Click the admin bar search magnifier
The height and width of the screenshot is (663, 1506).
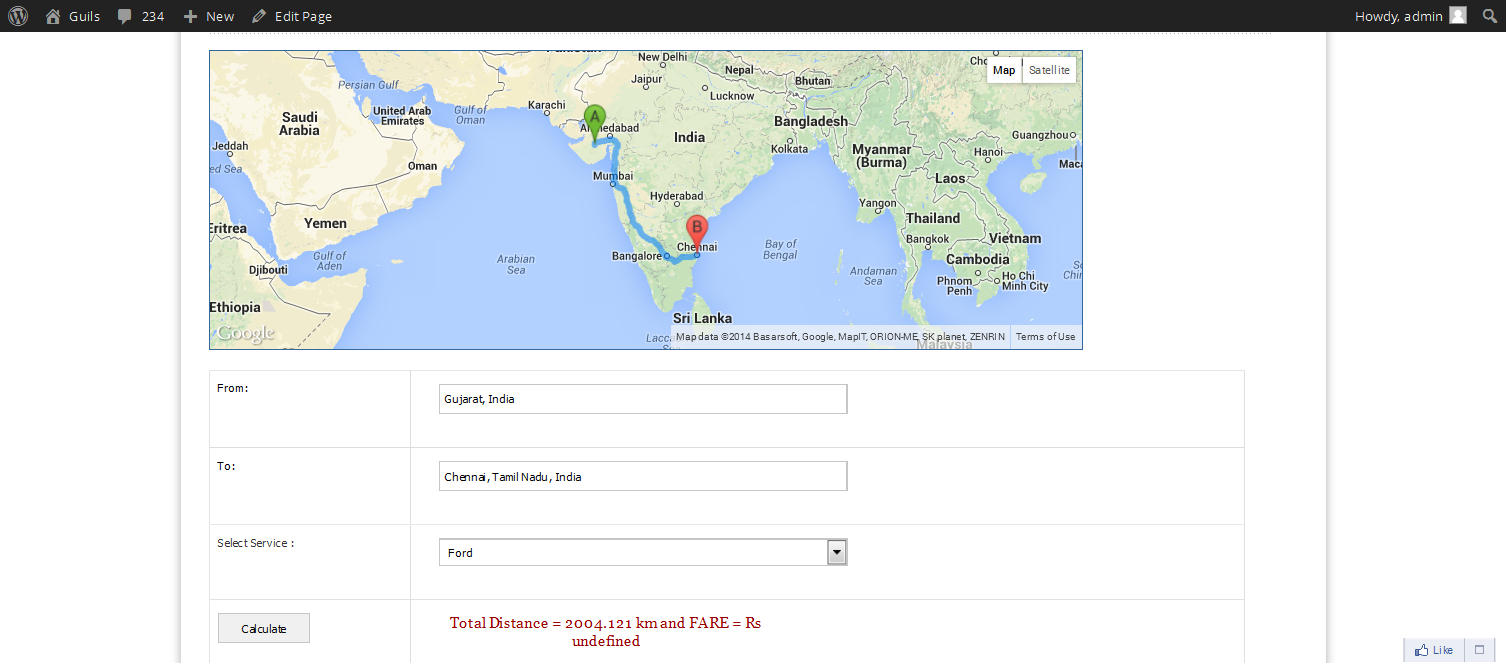[x=1489, y=16]
